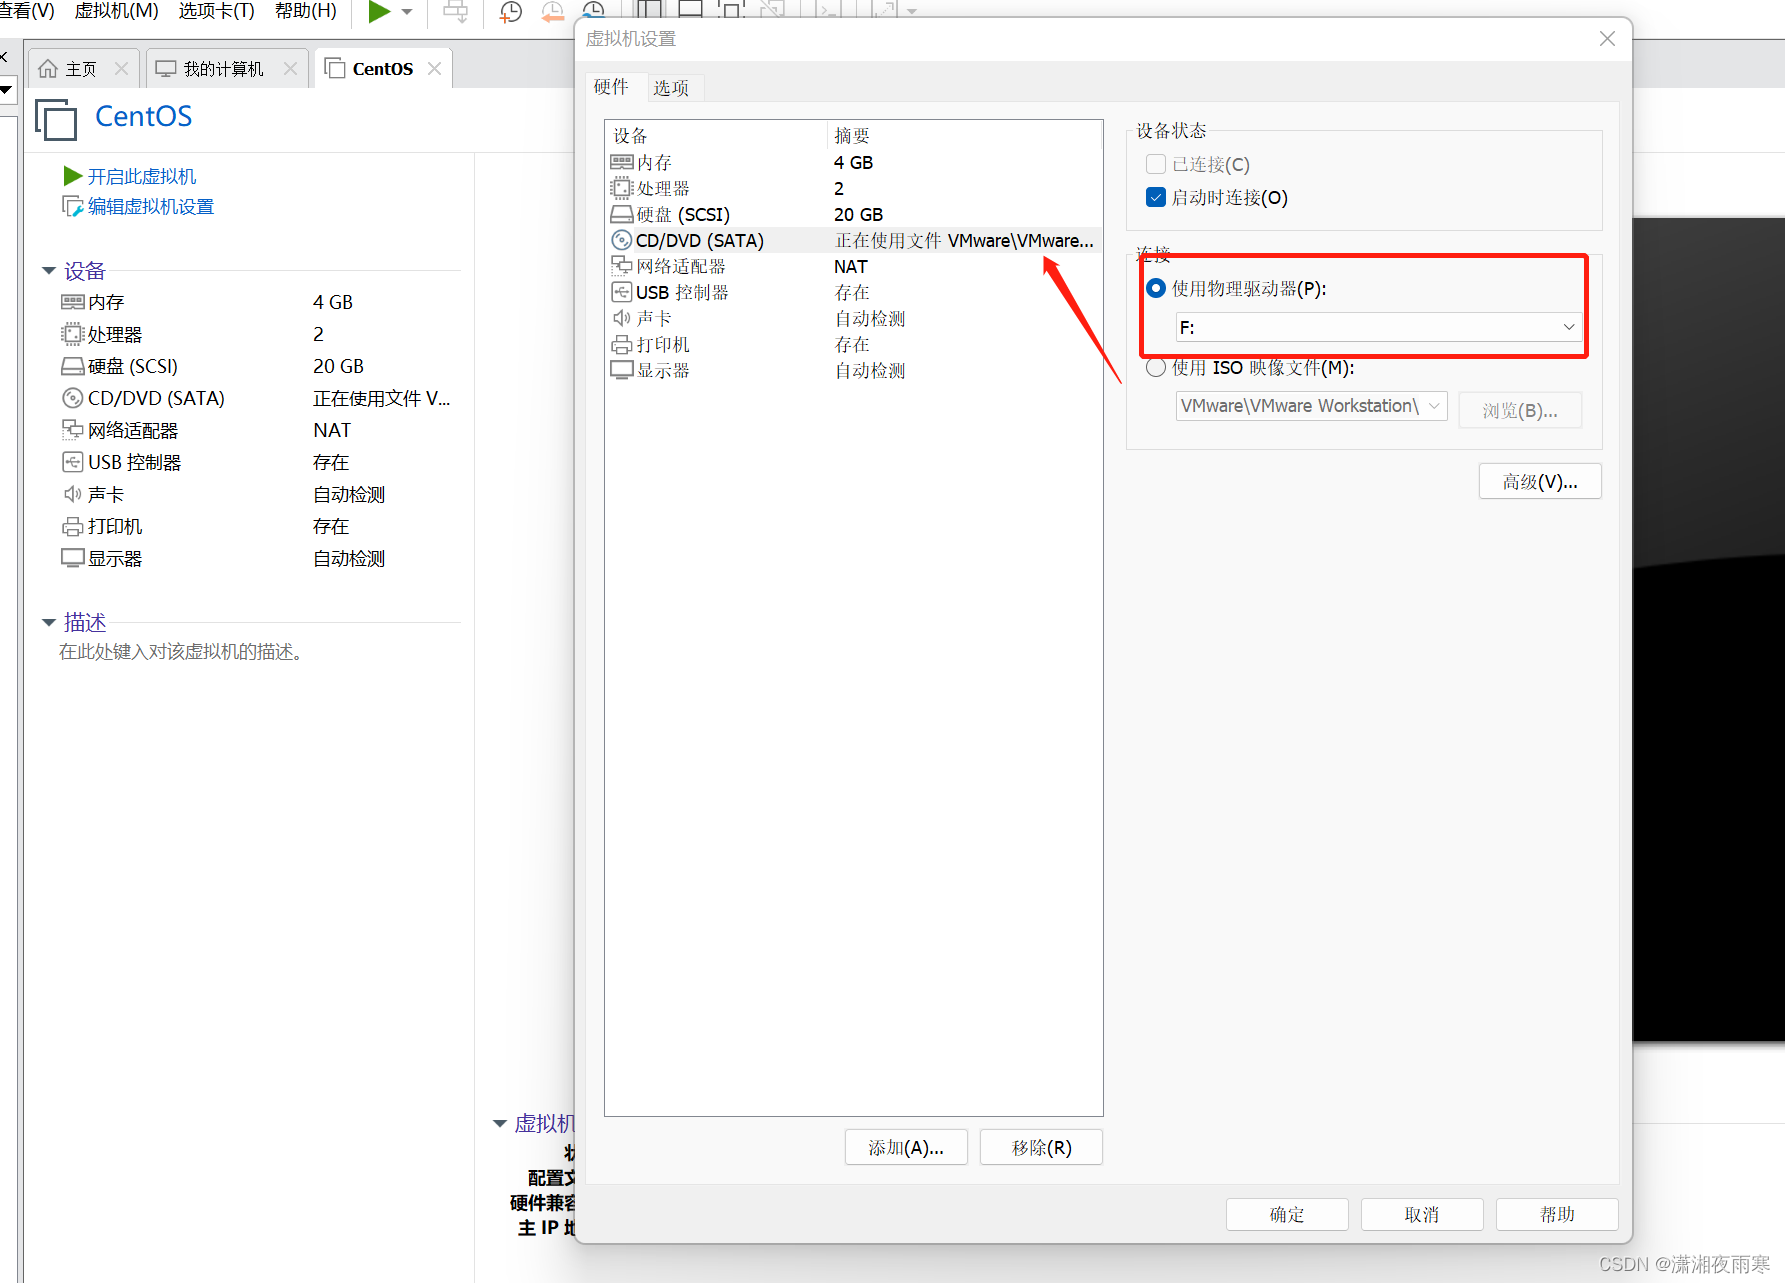Open the 帮助(H) menu

(306, 11)
